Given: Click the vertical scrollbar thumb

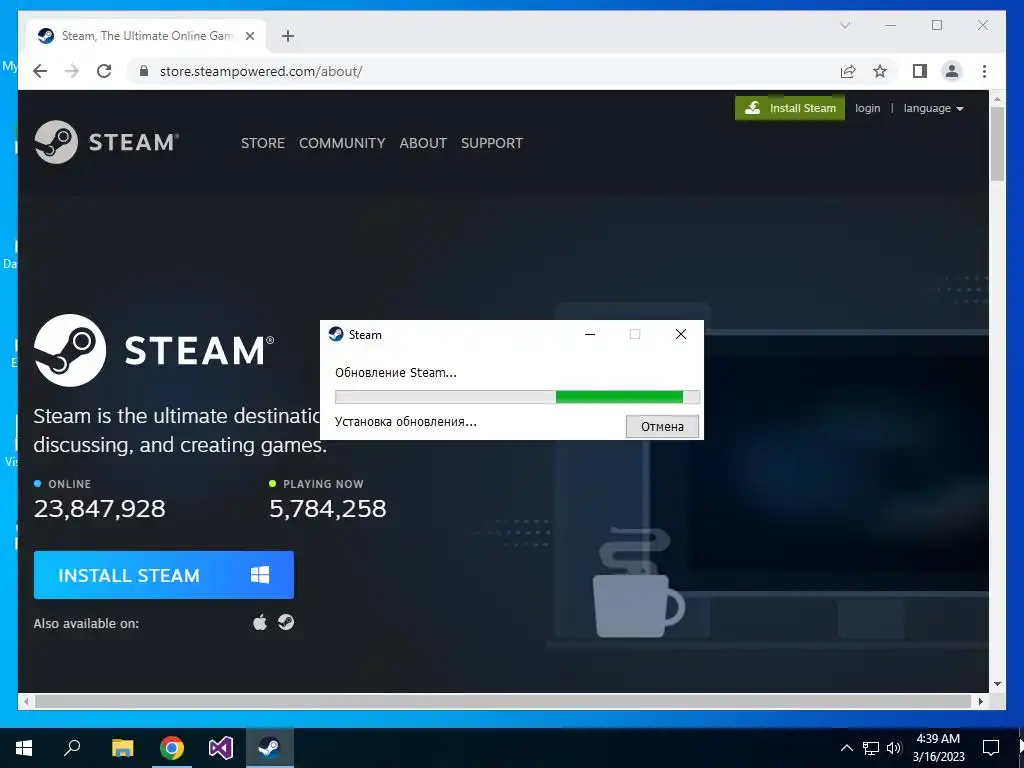Looking at the screenshot, I should [x=997, y=144].
